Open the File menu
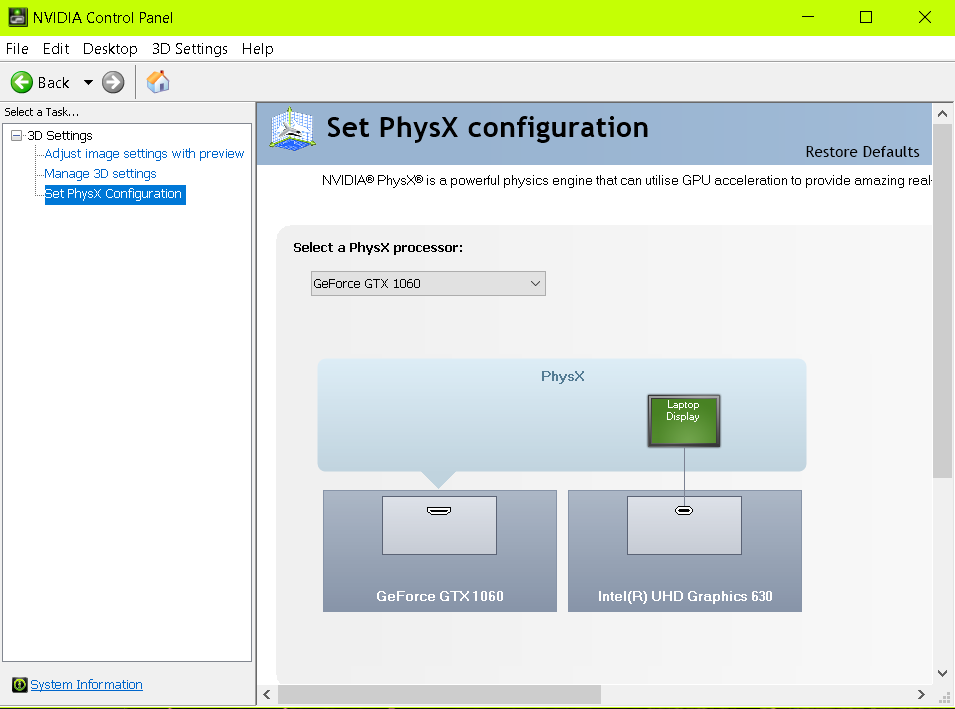The height and width of the screenshot is (709, 955). 17,49
